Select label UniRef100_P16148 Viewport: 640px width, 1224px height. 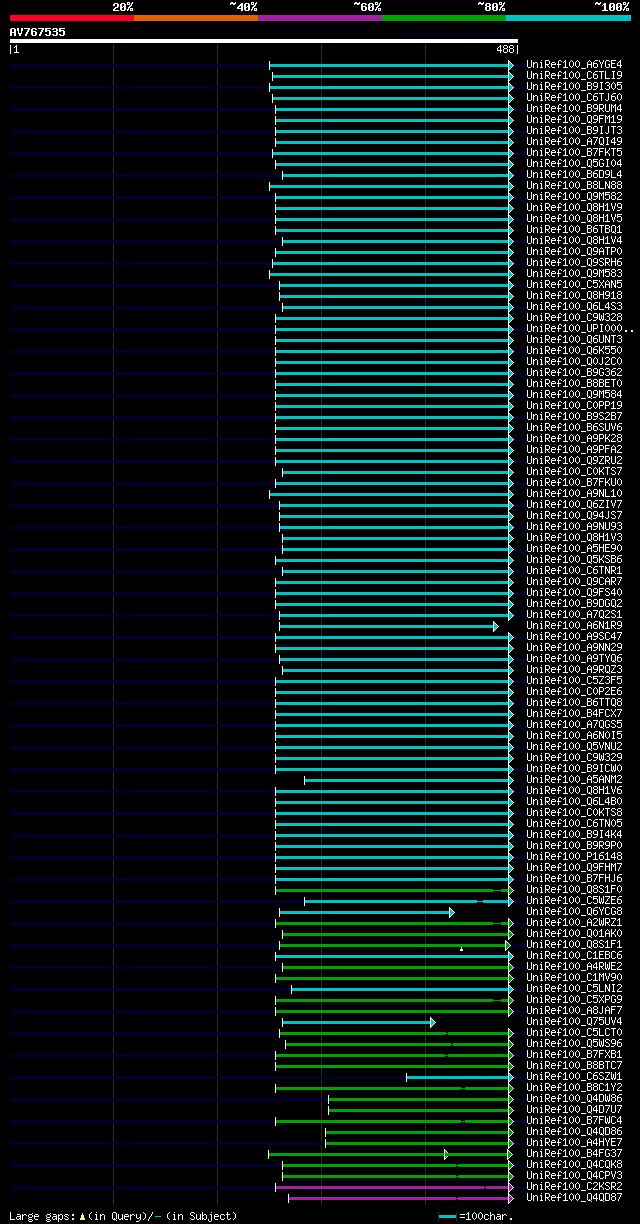pyautogui.click(x=574, y=856)
